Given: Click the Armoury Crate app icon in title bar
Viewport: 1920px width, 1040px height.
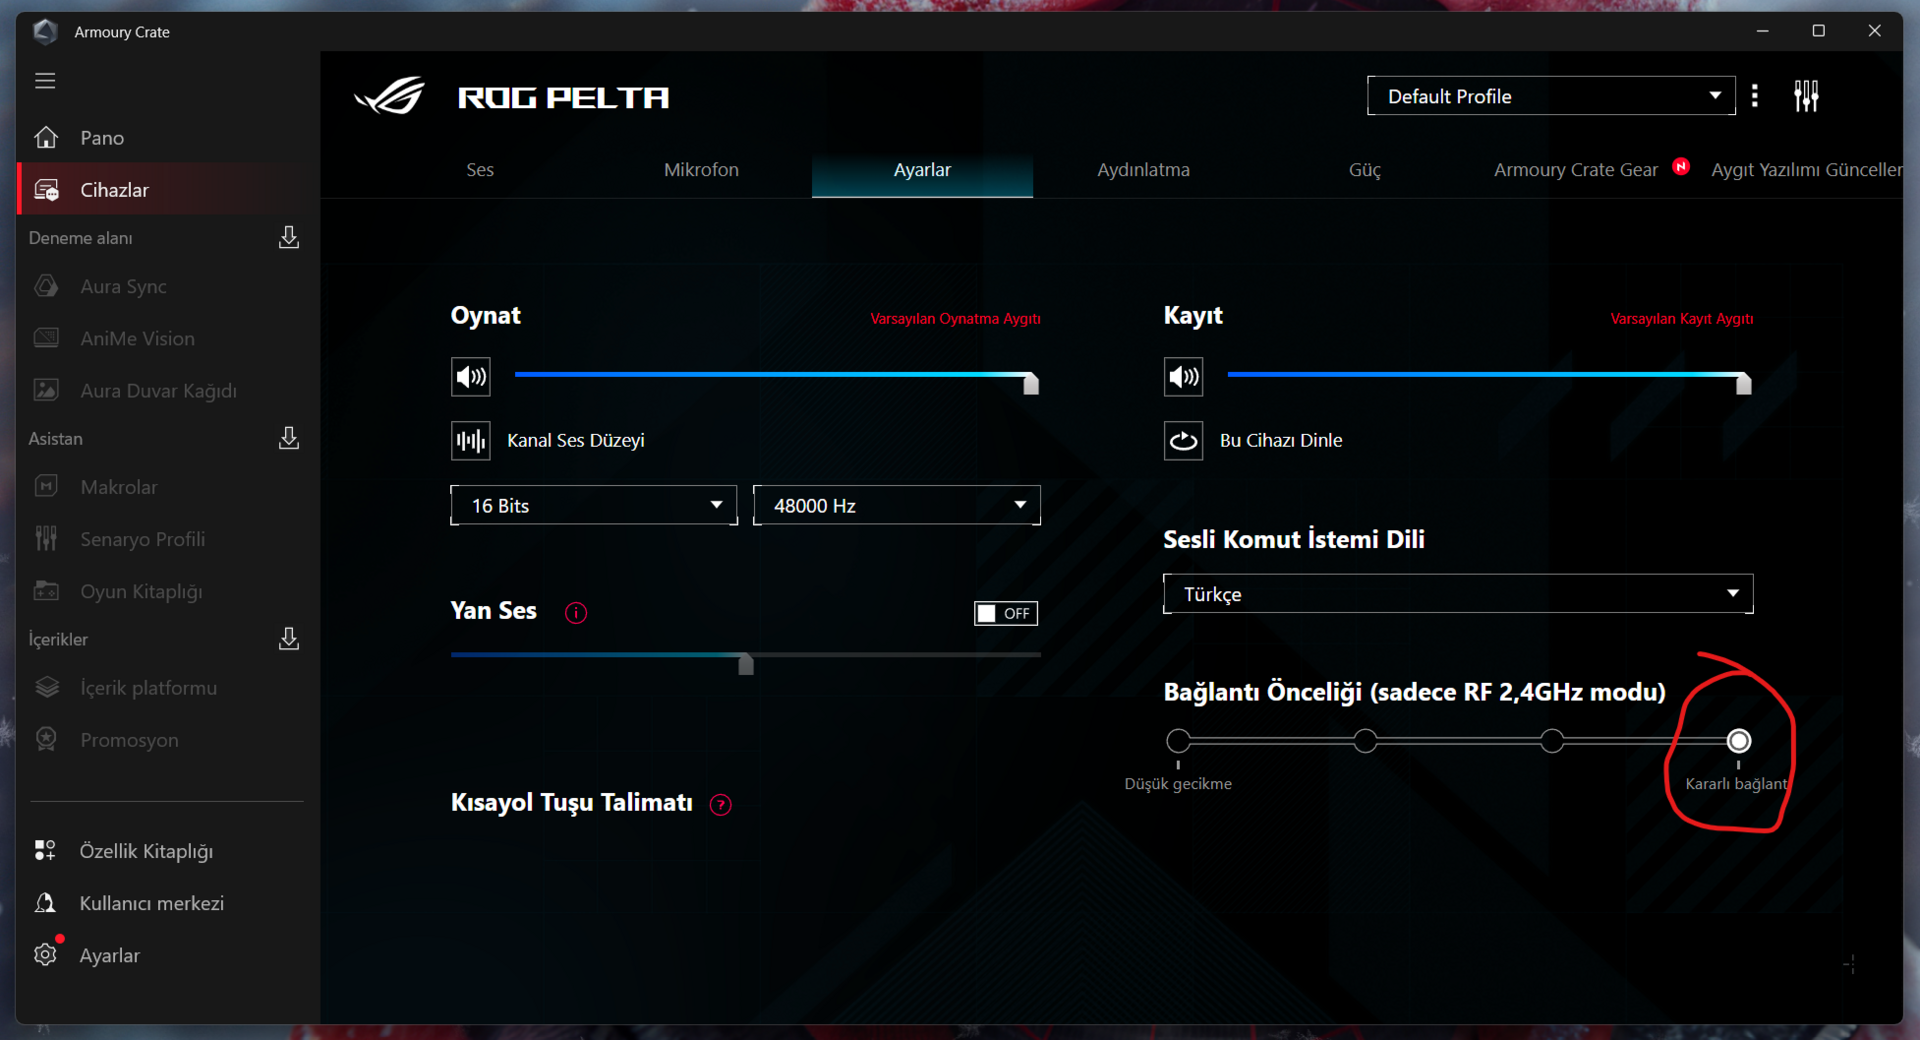Looking at the screenshot, I should coord(45,31).
